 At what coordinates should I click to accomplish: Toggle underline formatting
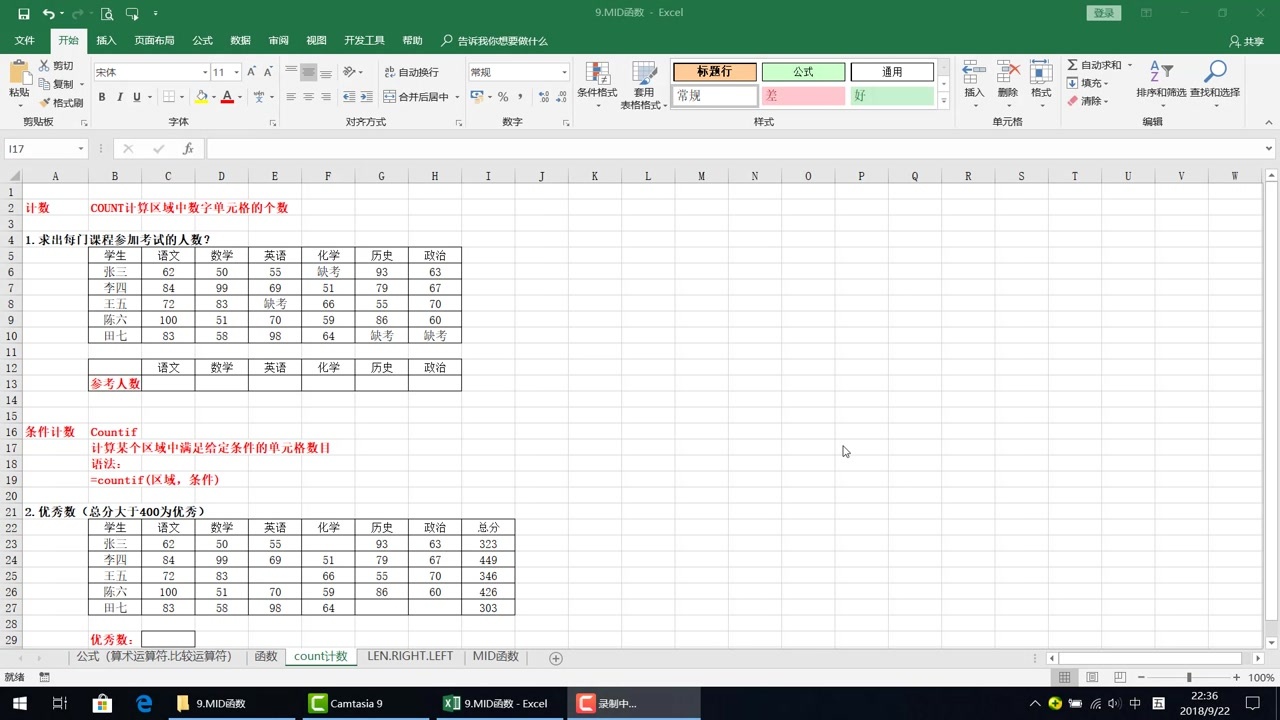pyautogui.click(x=137, y=97)
